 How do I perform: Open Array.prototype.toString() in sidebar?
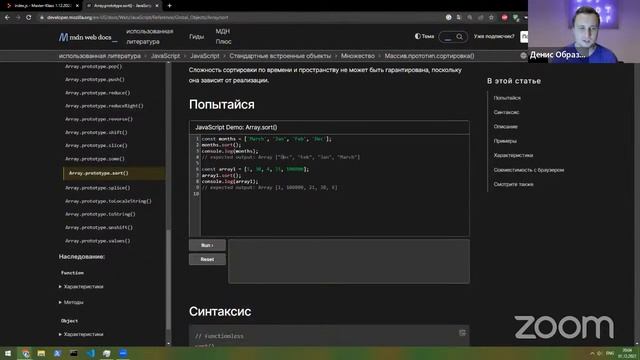pyautogui.click(x=100, y=214)
